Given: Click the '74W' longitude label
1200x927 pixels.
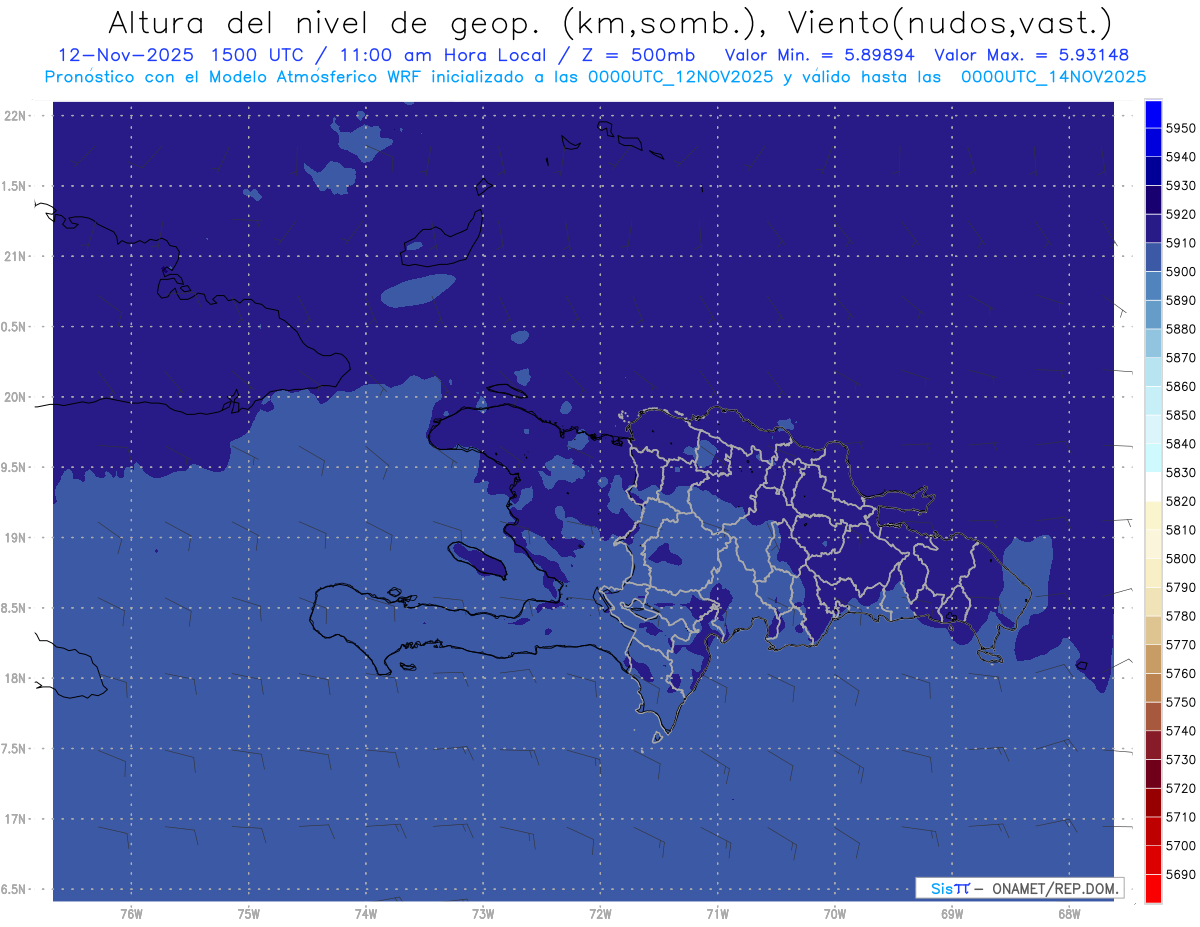Looking at the screenshot, I should 365,913.
